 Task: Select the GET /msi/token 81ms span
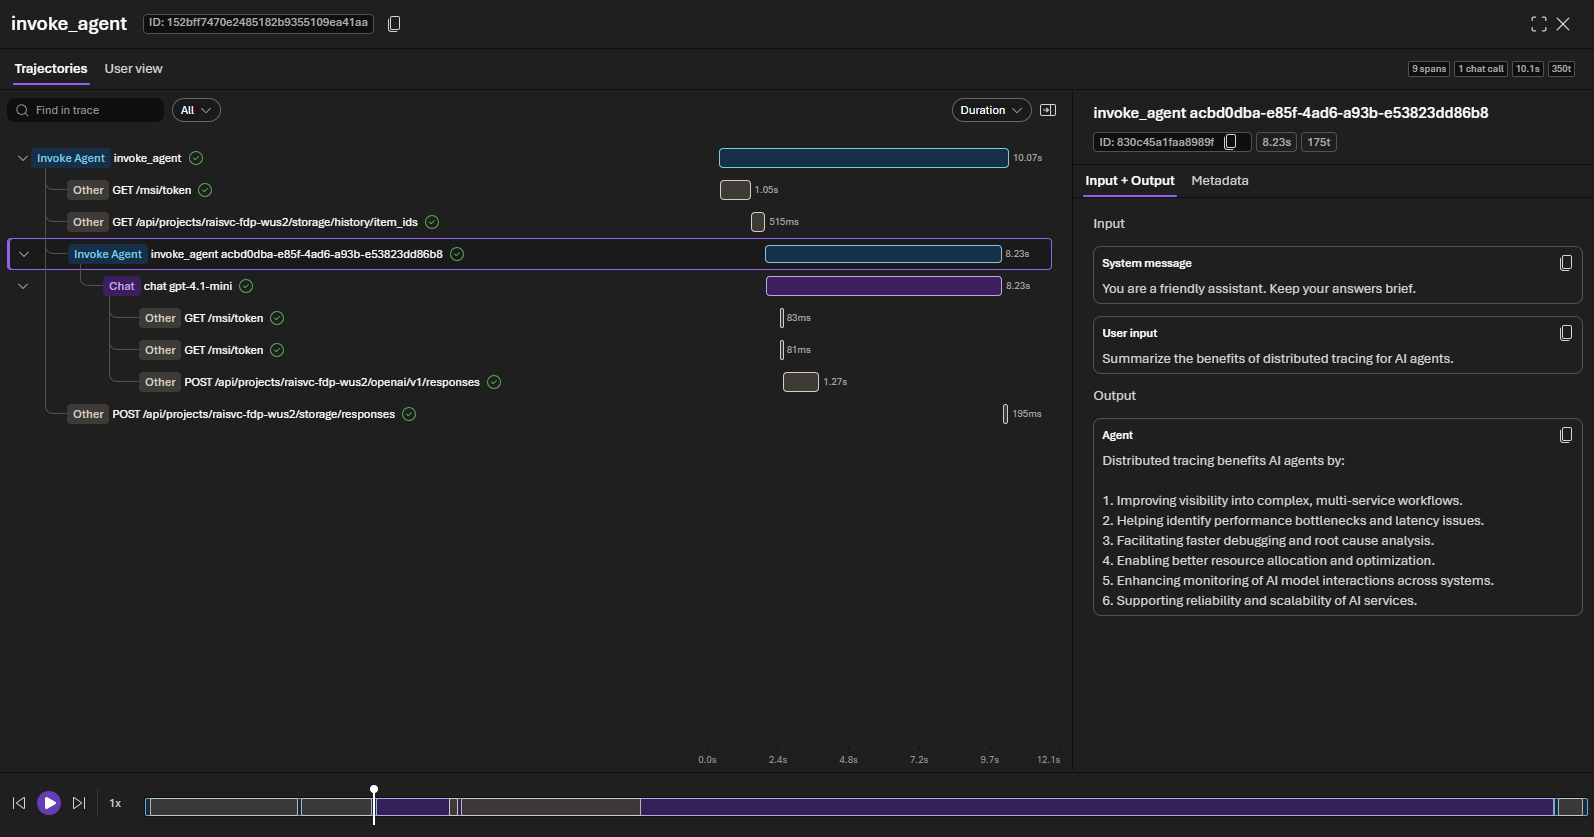pyautogui.click(x=530, y=350)
